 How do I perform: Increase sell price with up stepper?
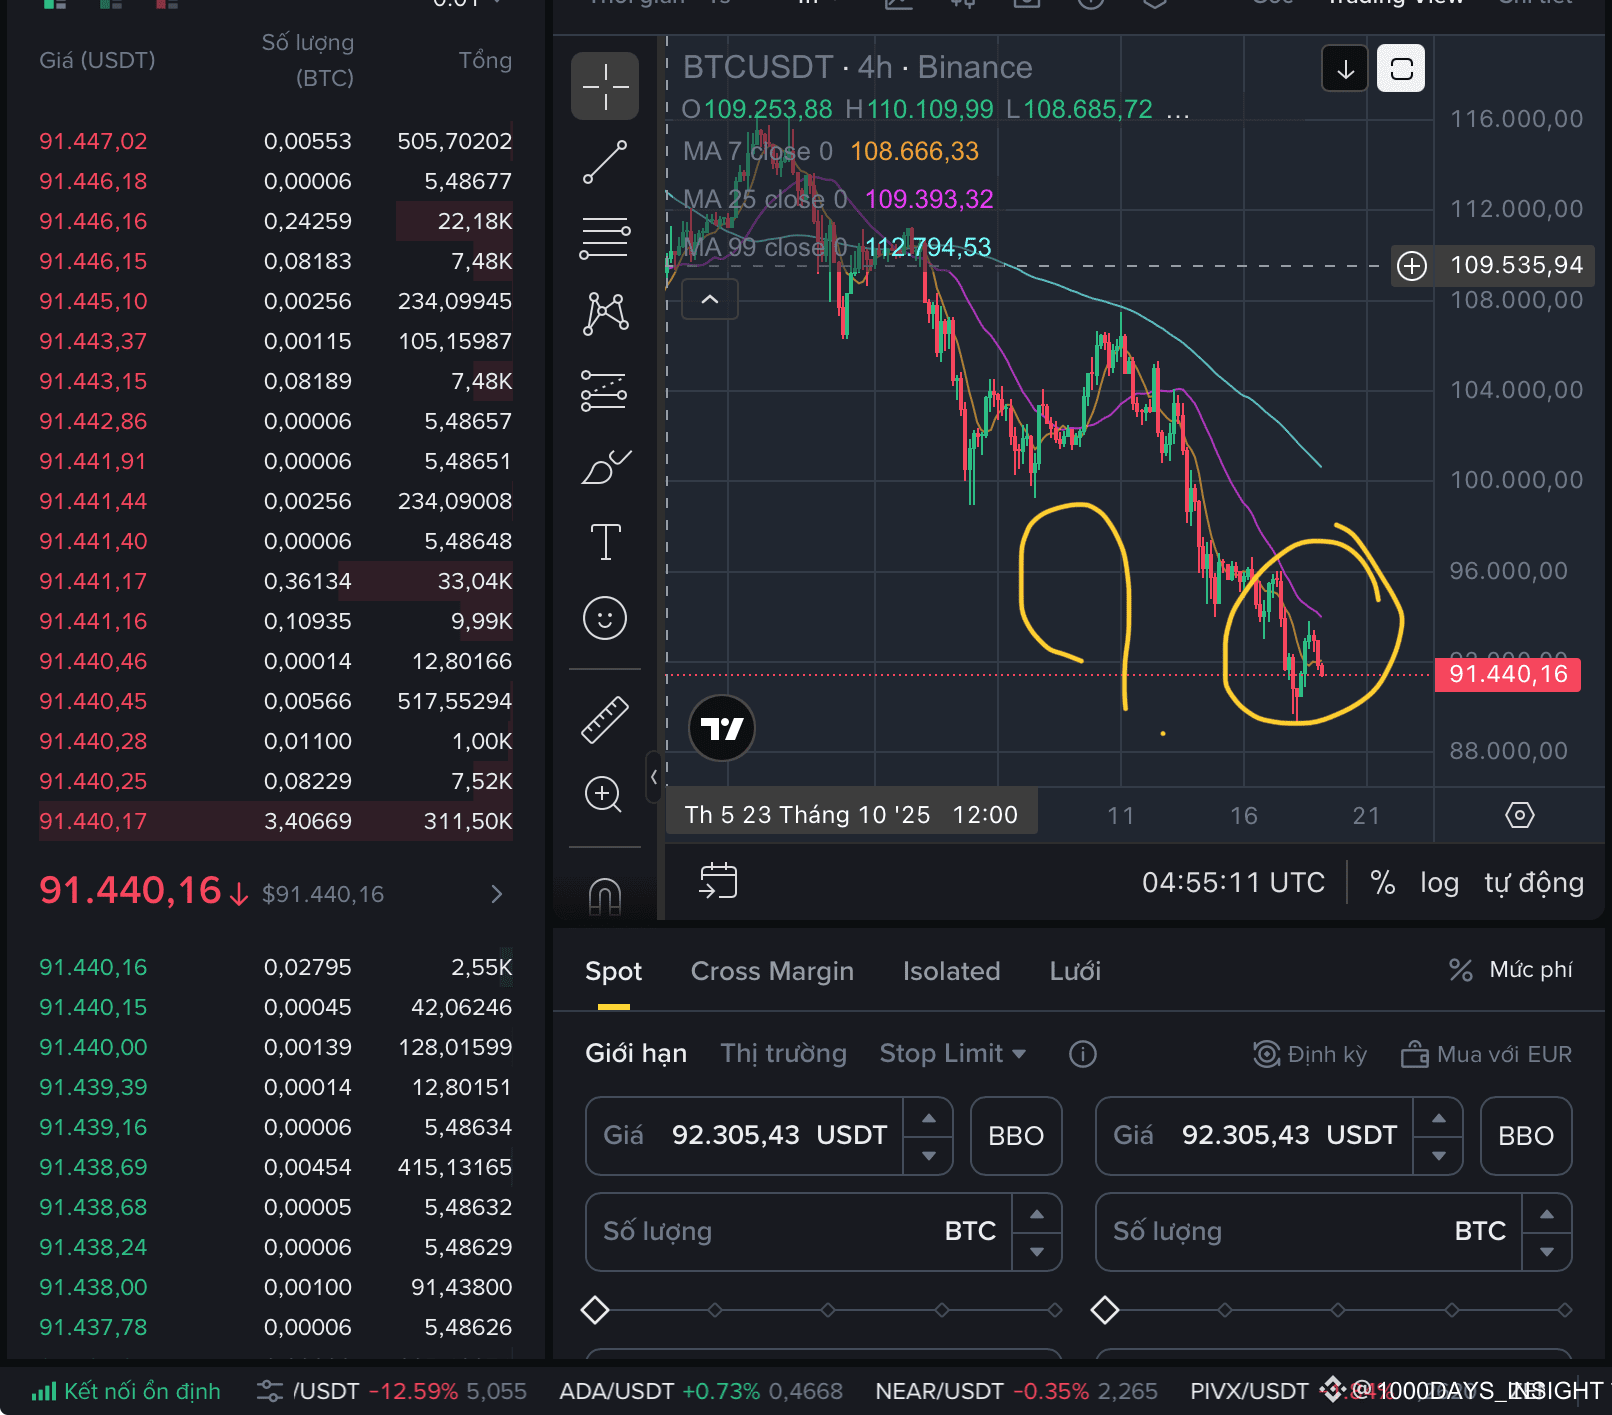coord(1439,1117)
